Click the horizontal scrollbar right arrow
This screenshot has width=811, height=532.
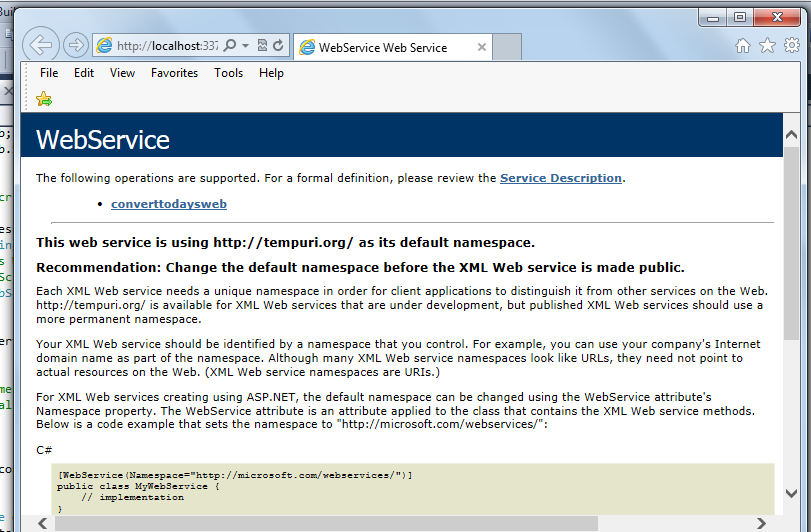tap(761, 523)
